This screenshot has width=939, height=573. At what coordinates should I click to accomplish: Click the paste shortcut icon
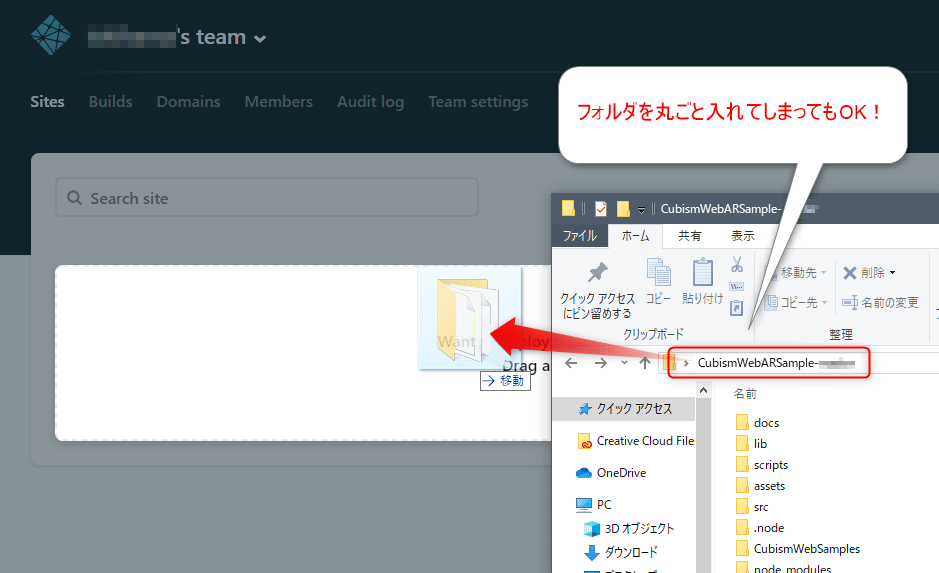(x=737, y=308)
